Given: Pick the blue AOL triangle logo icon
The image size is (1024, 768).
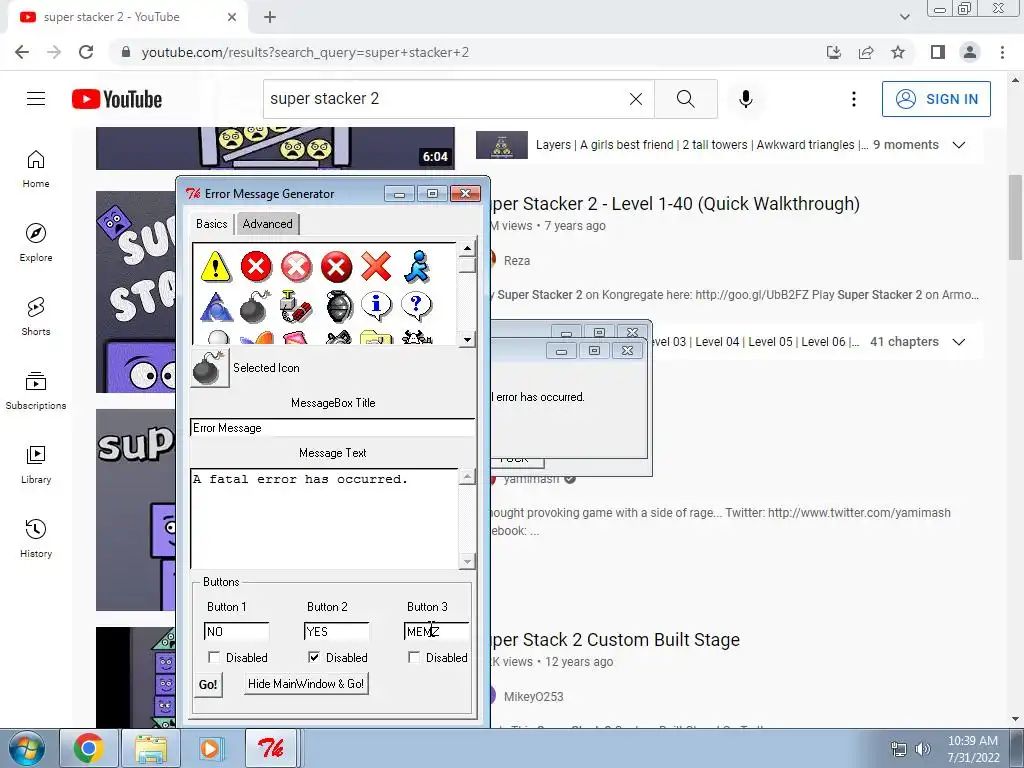Looking at the screenshot, I should pyautogui.click(x=216, y=306).
